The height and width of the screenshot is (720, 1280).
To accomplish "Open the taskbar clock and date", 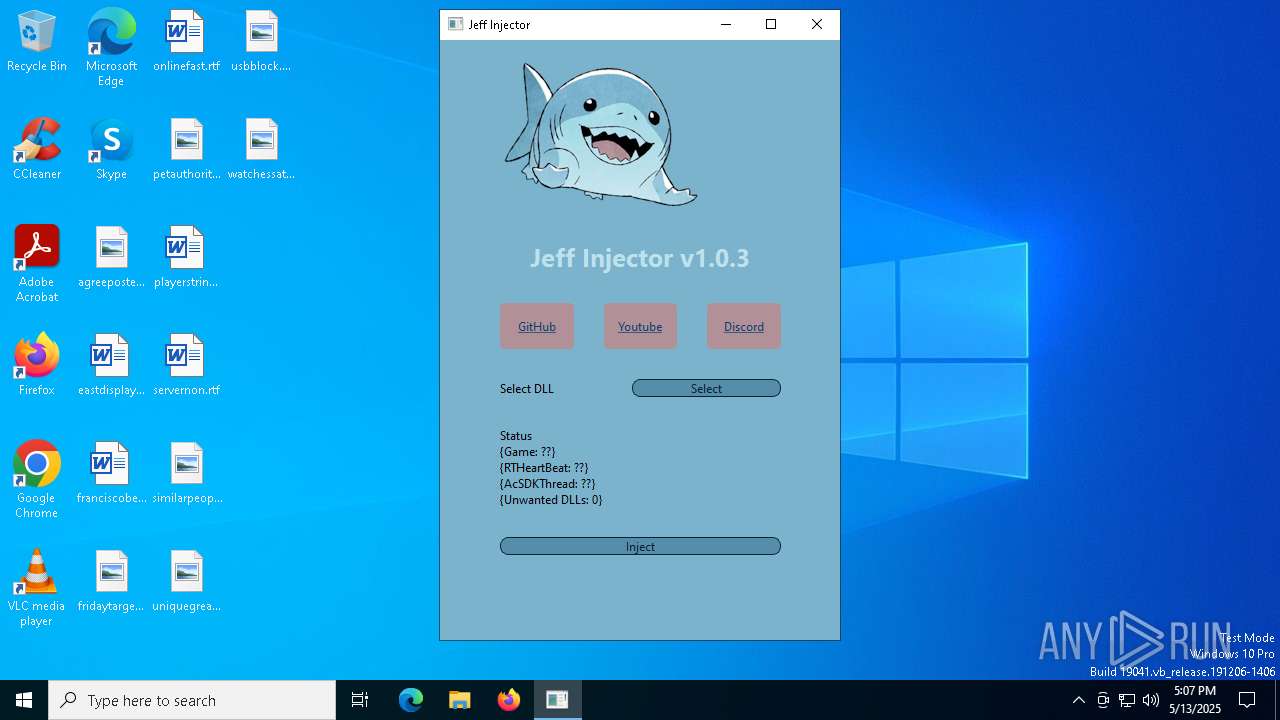I will [1195, 700].
